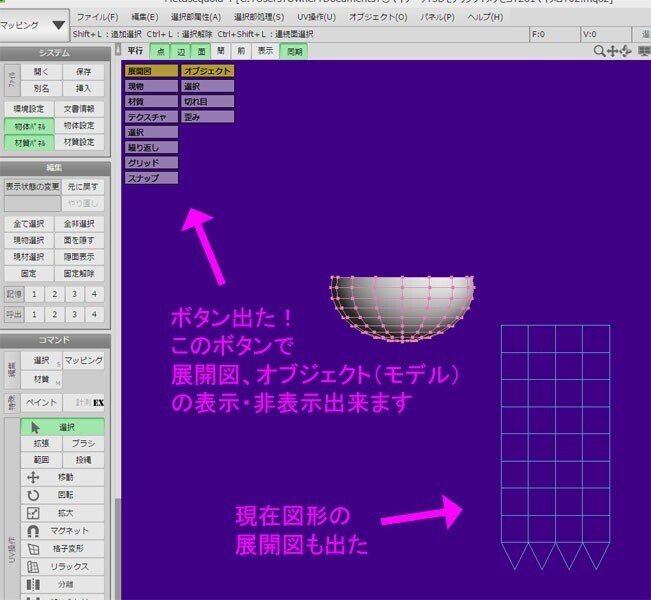Click the pan view cross-arrows icon
651x600 pixels.
pos(612,51)
